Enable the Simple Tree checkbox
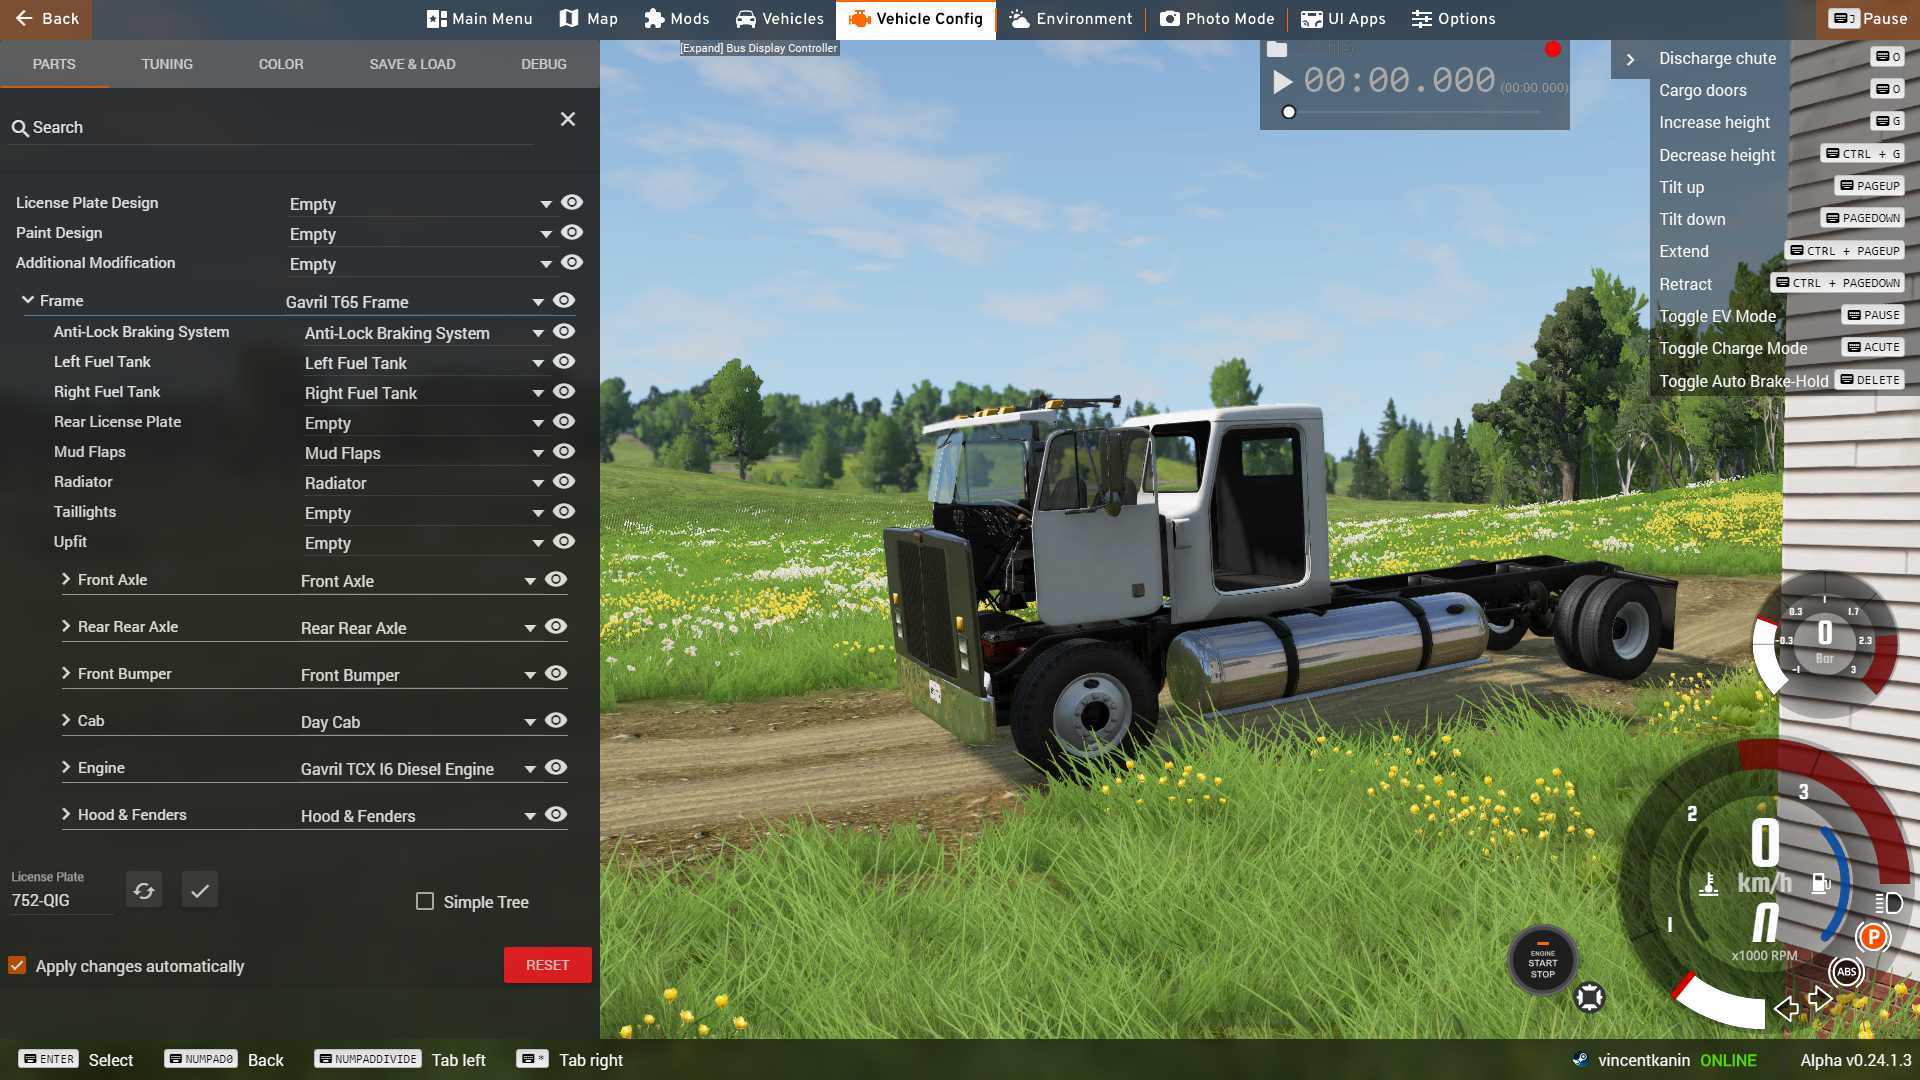 (425, 901)
